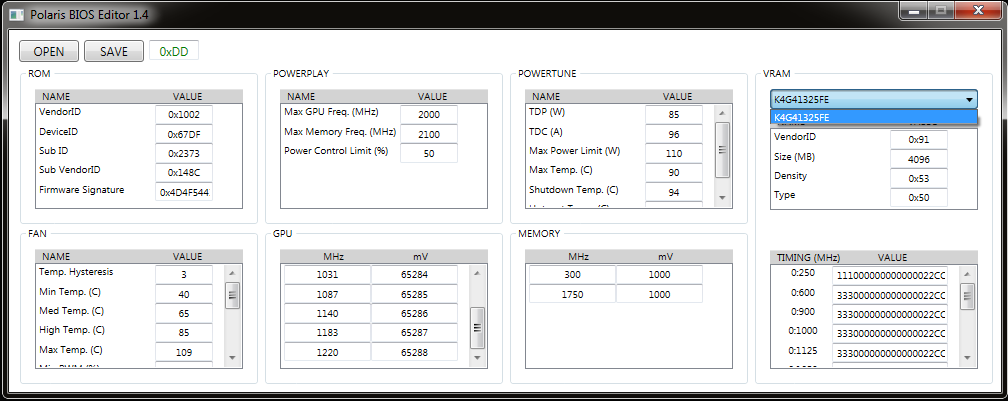1008x401 pixels.
Task: Click the TDP (W) value field
Action: [674, 114]
